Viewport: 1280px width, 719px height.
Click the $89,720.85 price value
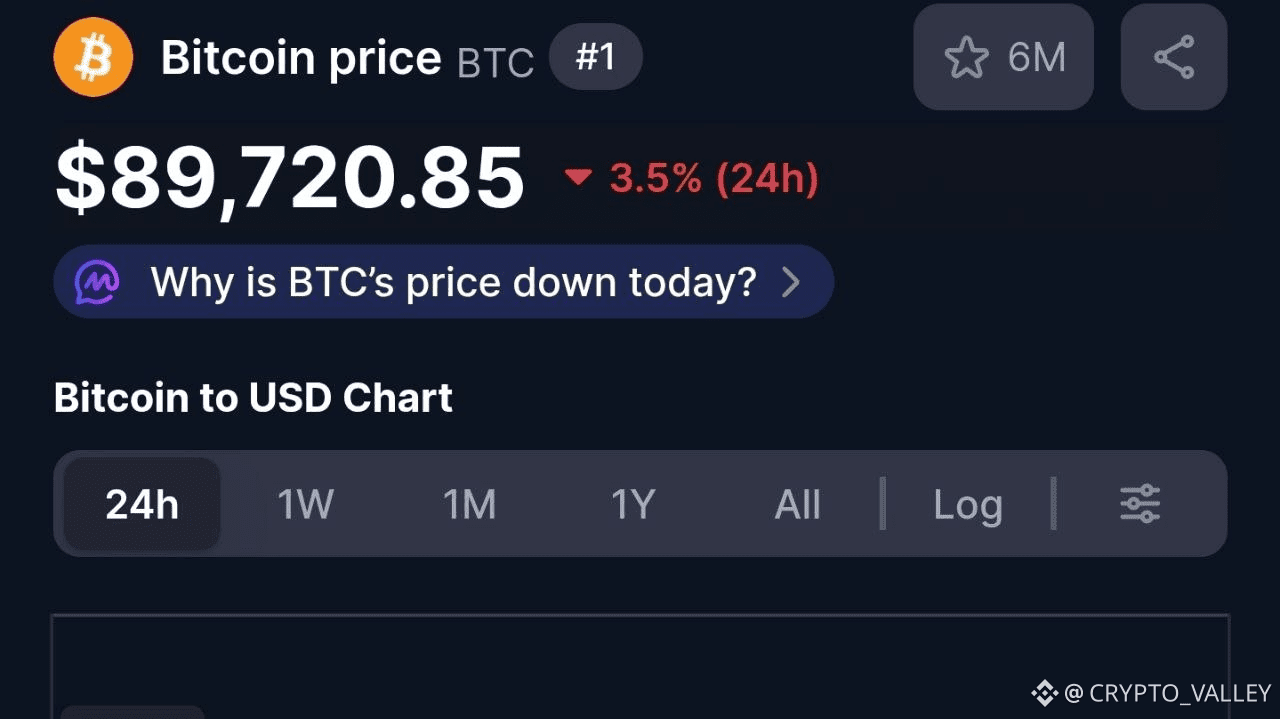[290, 178]
